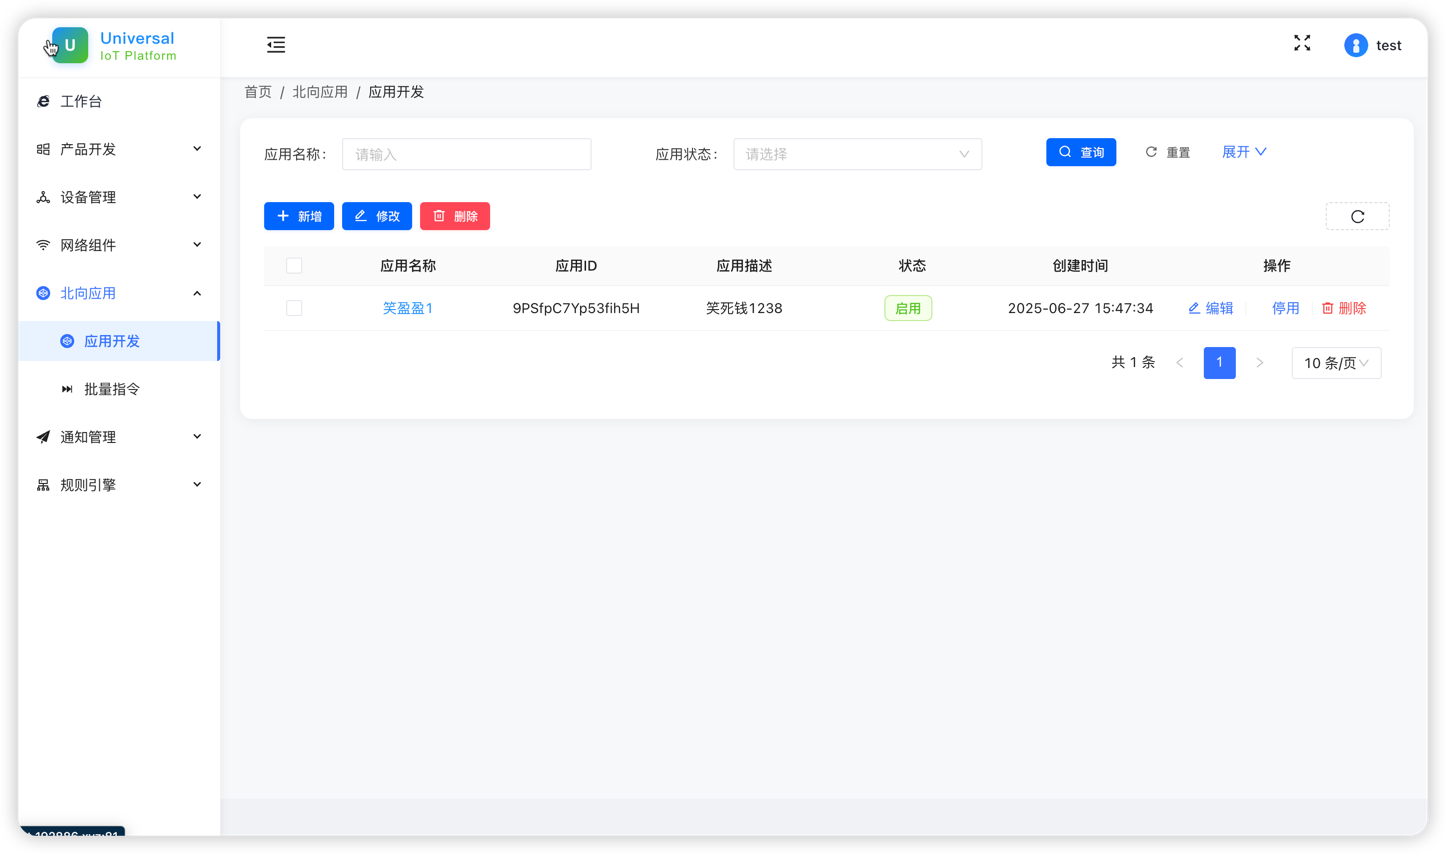Select the 应用开发 submenu item
1446x854 pixels.
pyautogui.click(x=119, y=341)
